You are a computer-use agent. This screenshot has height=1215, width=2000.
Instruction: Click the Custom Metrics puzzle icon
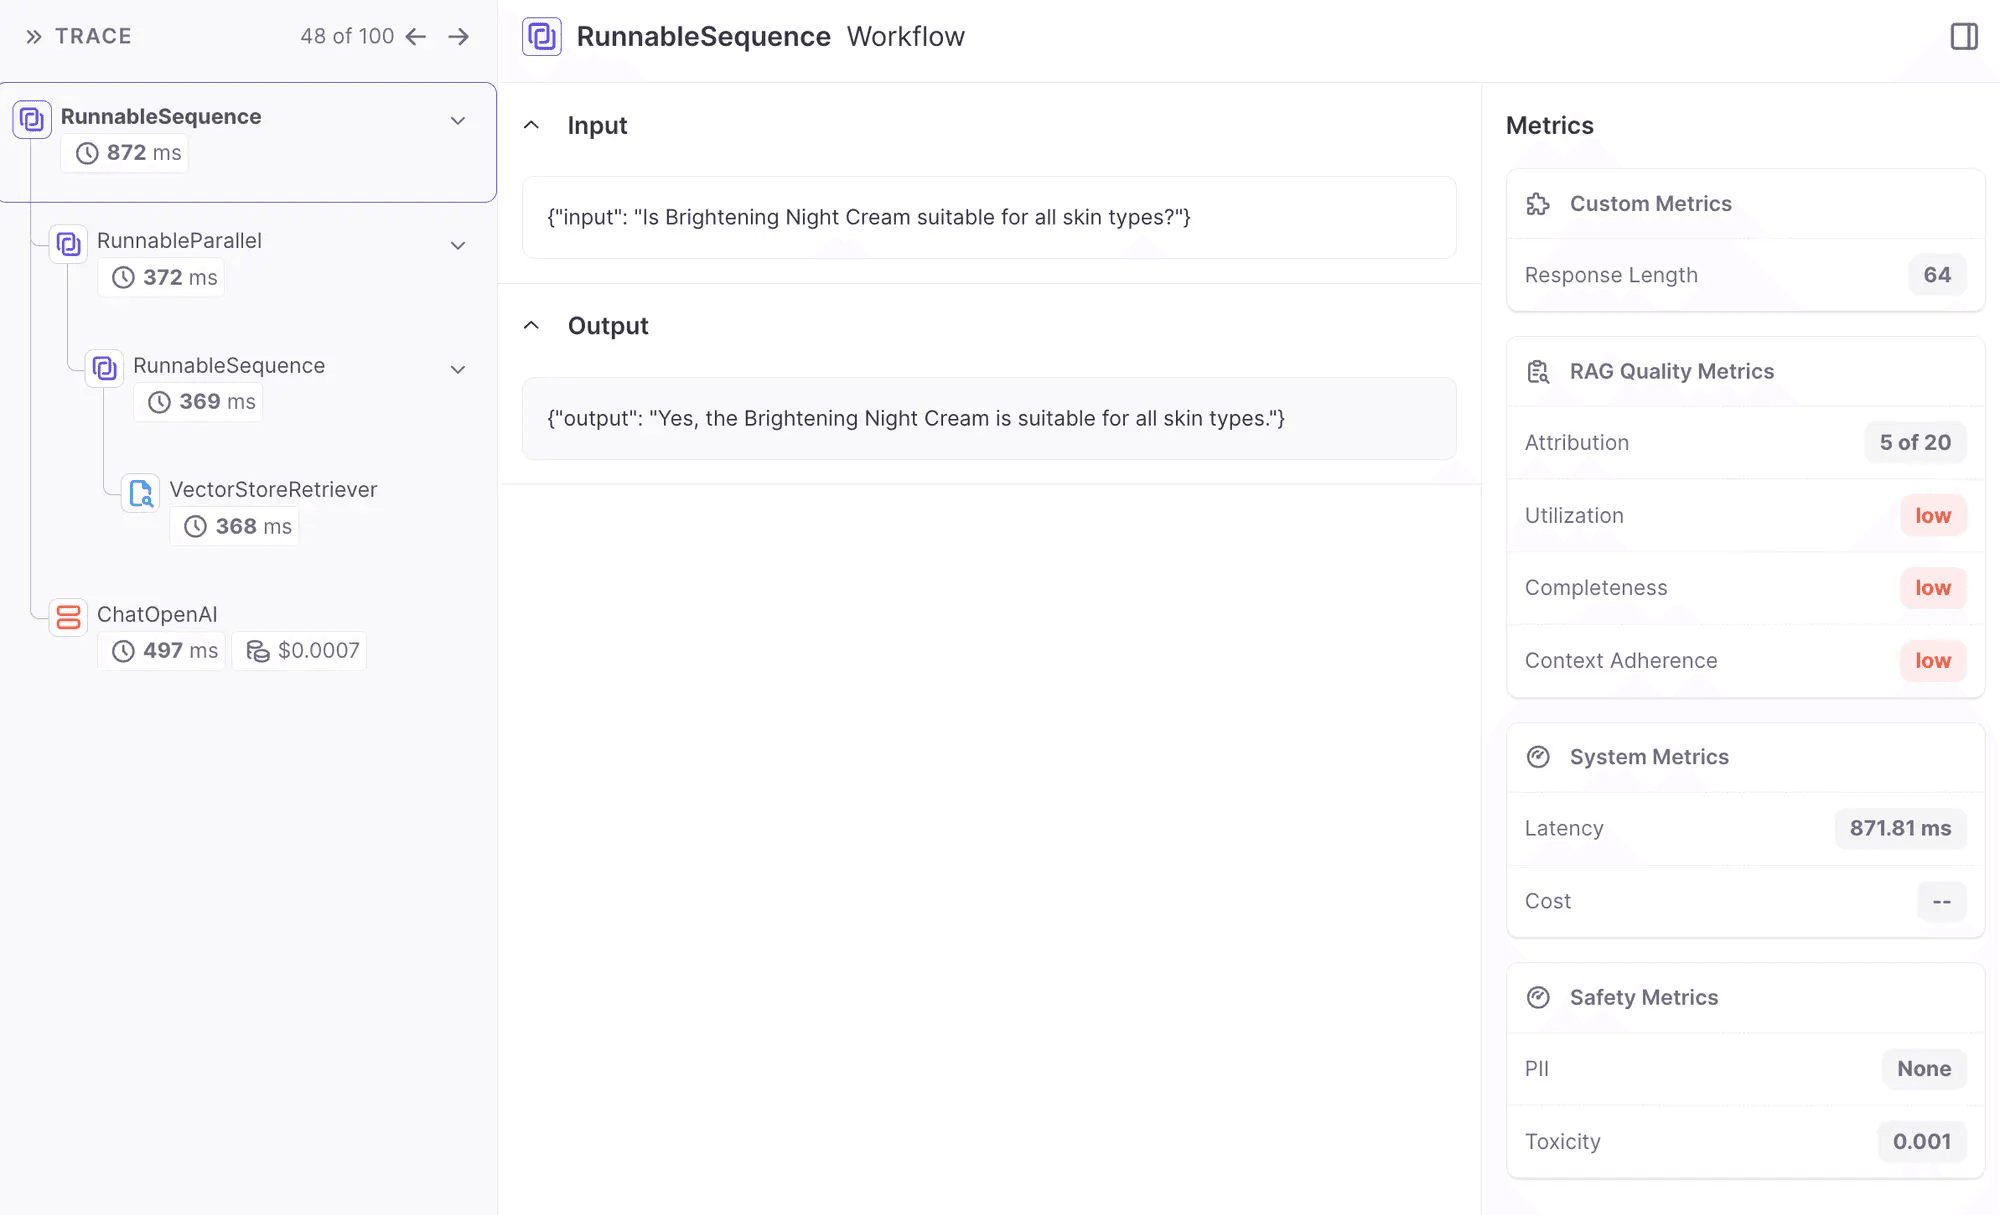[1538, 204]
